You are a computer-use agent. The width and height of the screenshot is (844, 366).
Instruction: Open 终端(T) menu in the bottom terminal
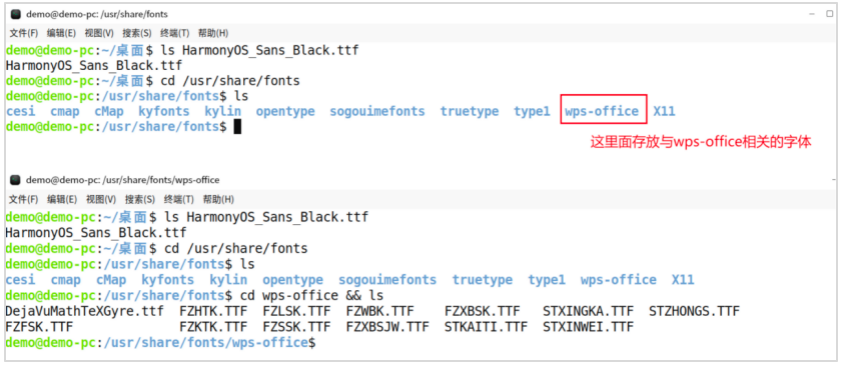point(179,200)
